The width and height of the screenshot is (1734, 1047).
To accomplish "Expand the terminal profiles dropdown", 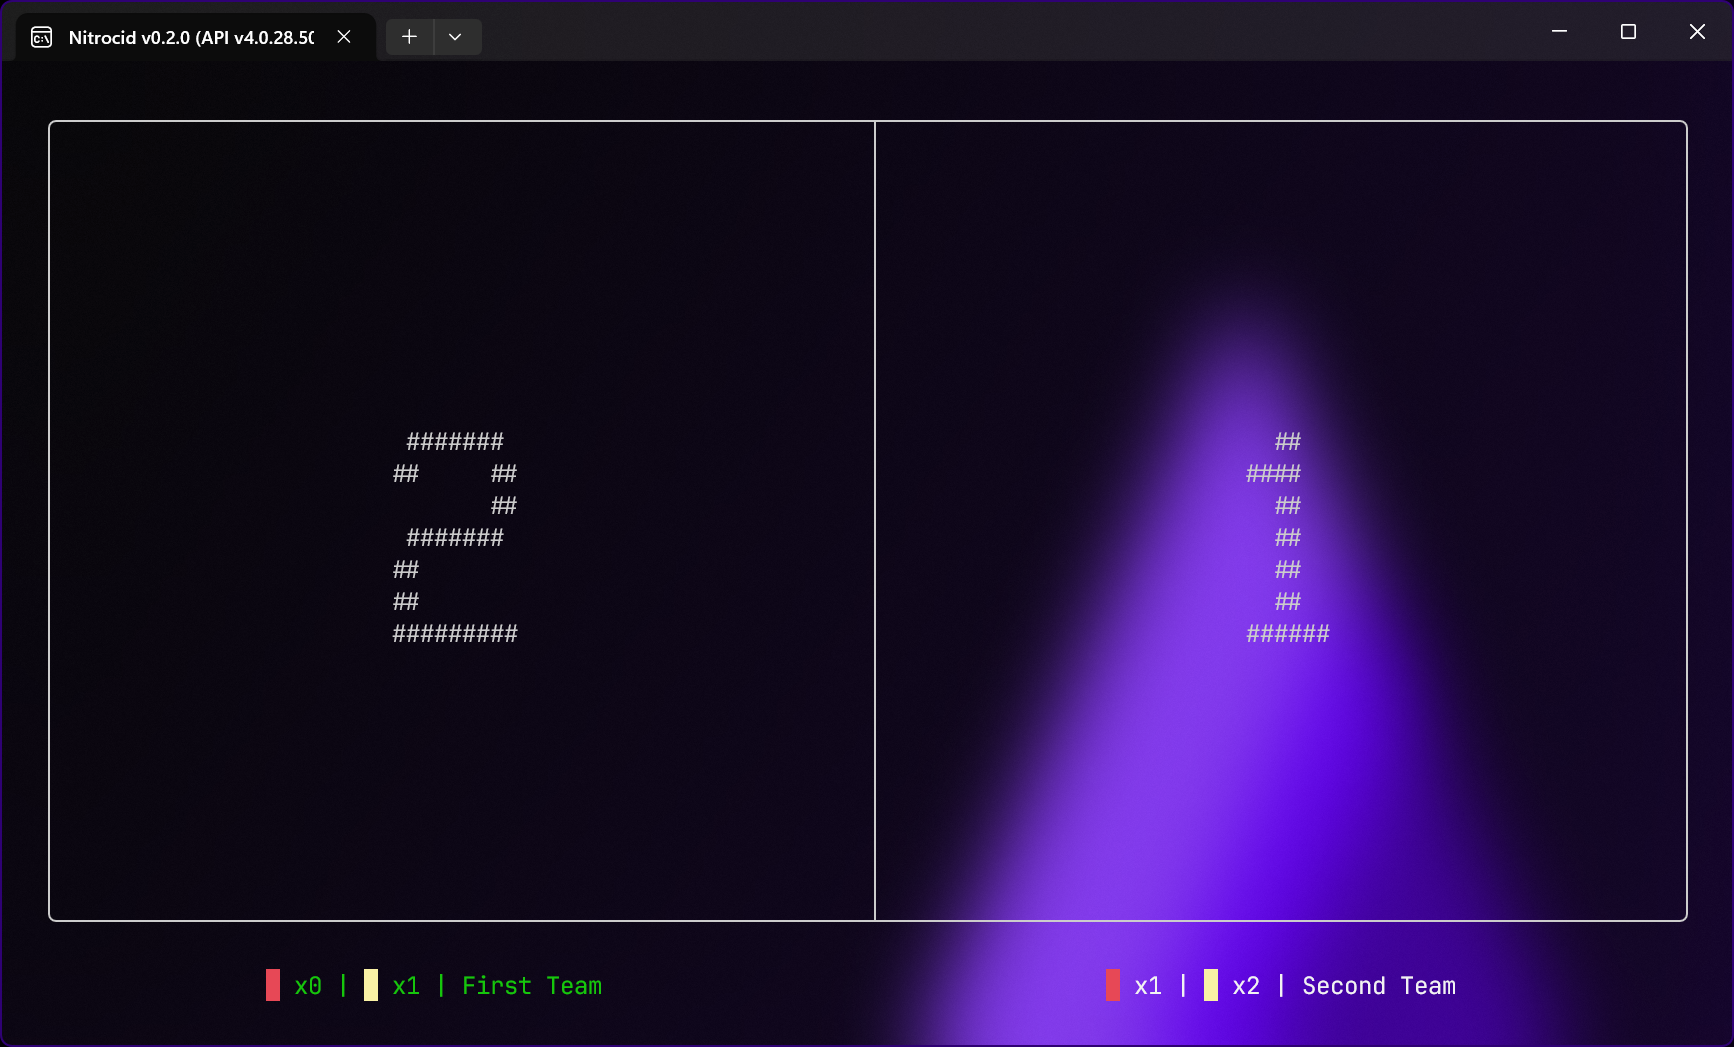I will pyautogui.click(x=455, y=37).
